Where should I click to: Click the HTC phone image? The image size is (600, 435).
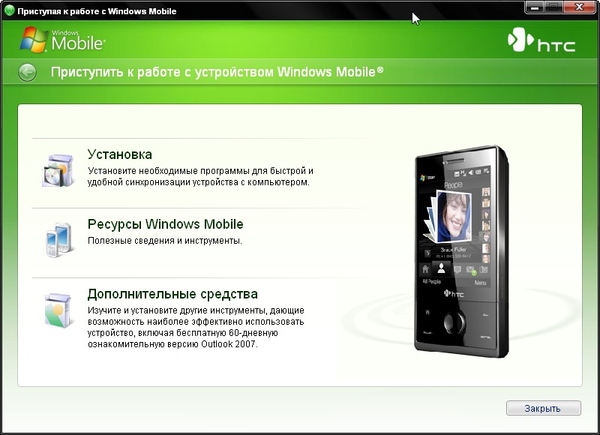pyautogui.click(x=461, y=251)
